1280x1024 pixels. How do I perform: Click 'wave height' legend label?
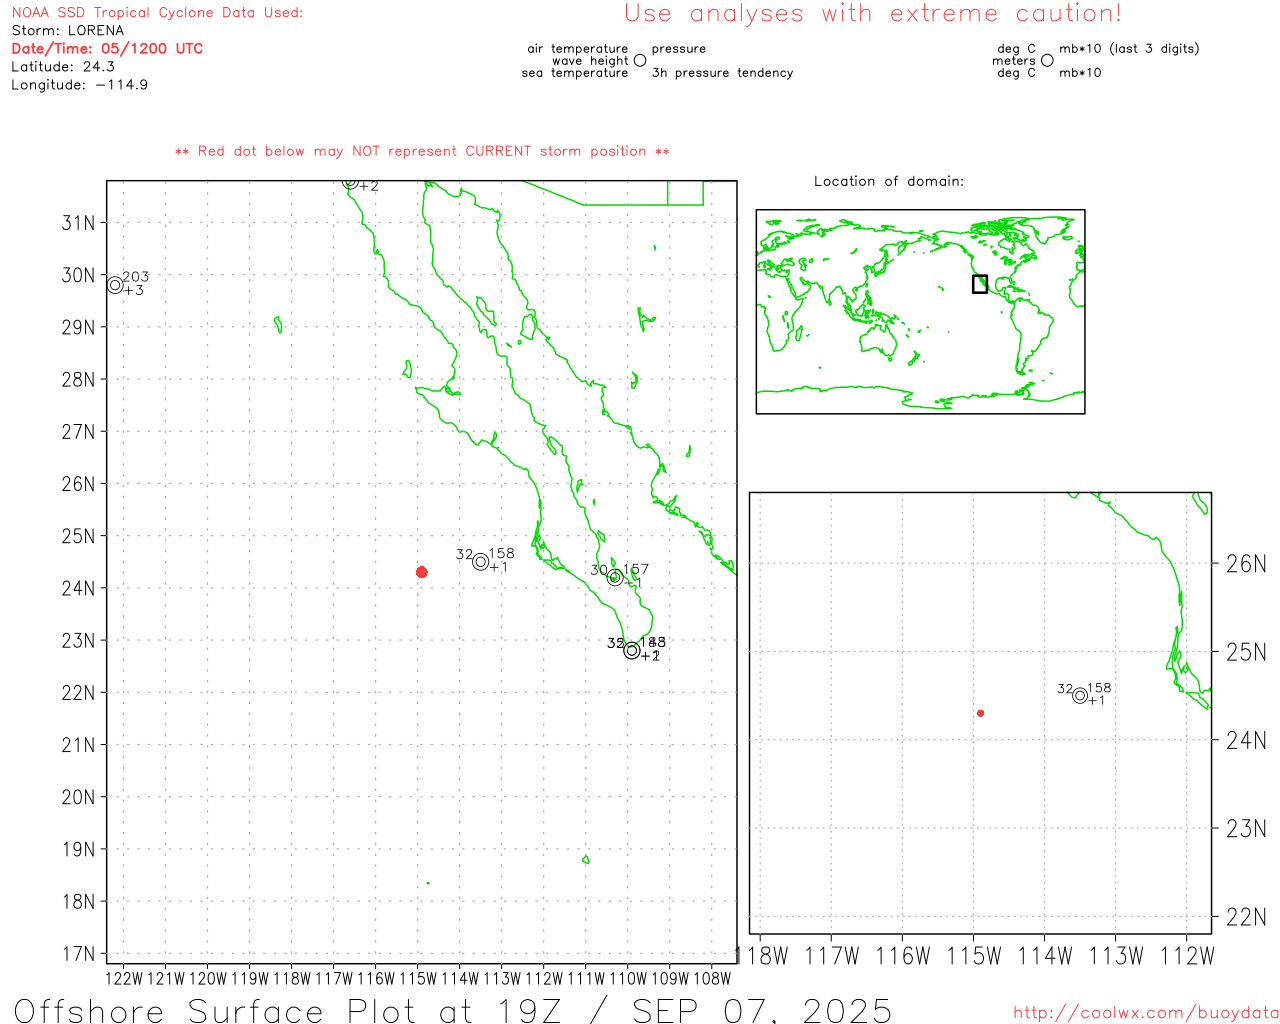point(590,61)
